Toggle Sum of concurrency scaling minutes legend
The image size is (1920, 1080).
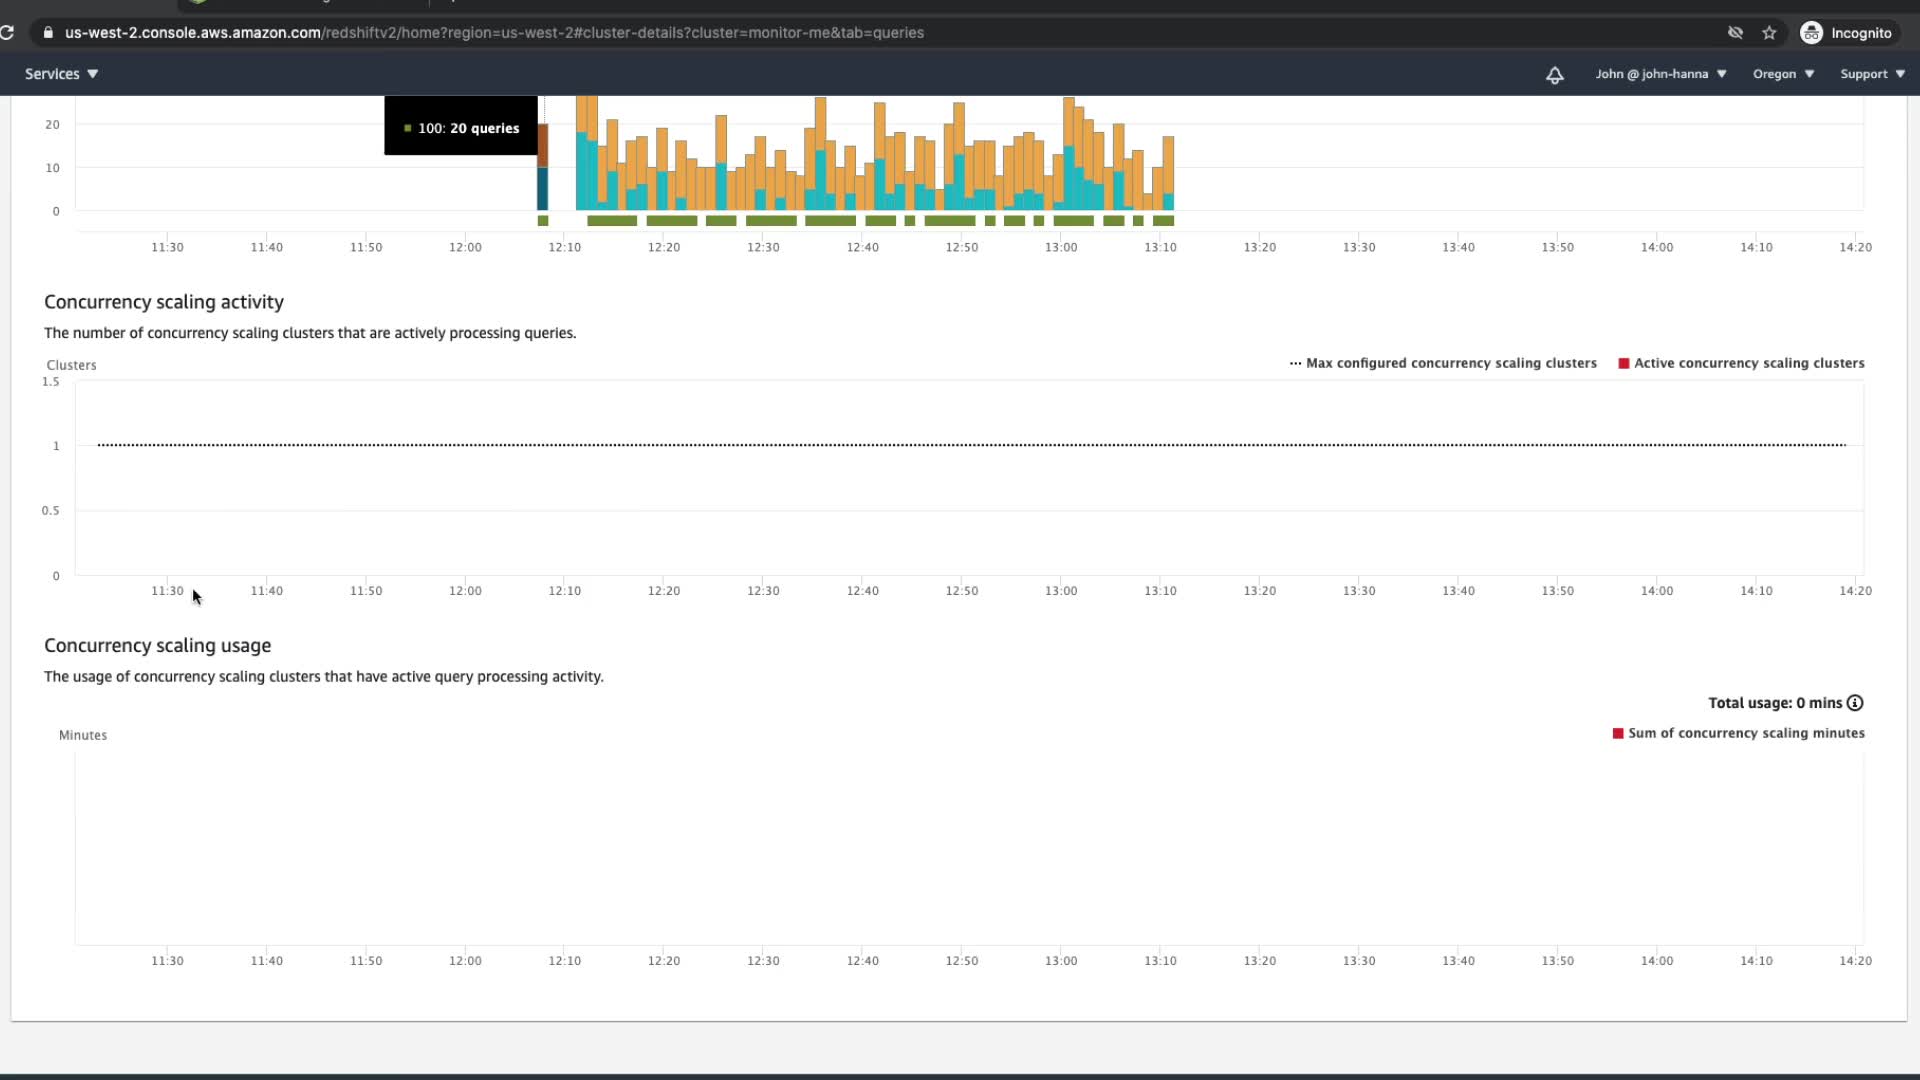[1738, 733]
